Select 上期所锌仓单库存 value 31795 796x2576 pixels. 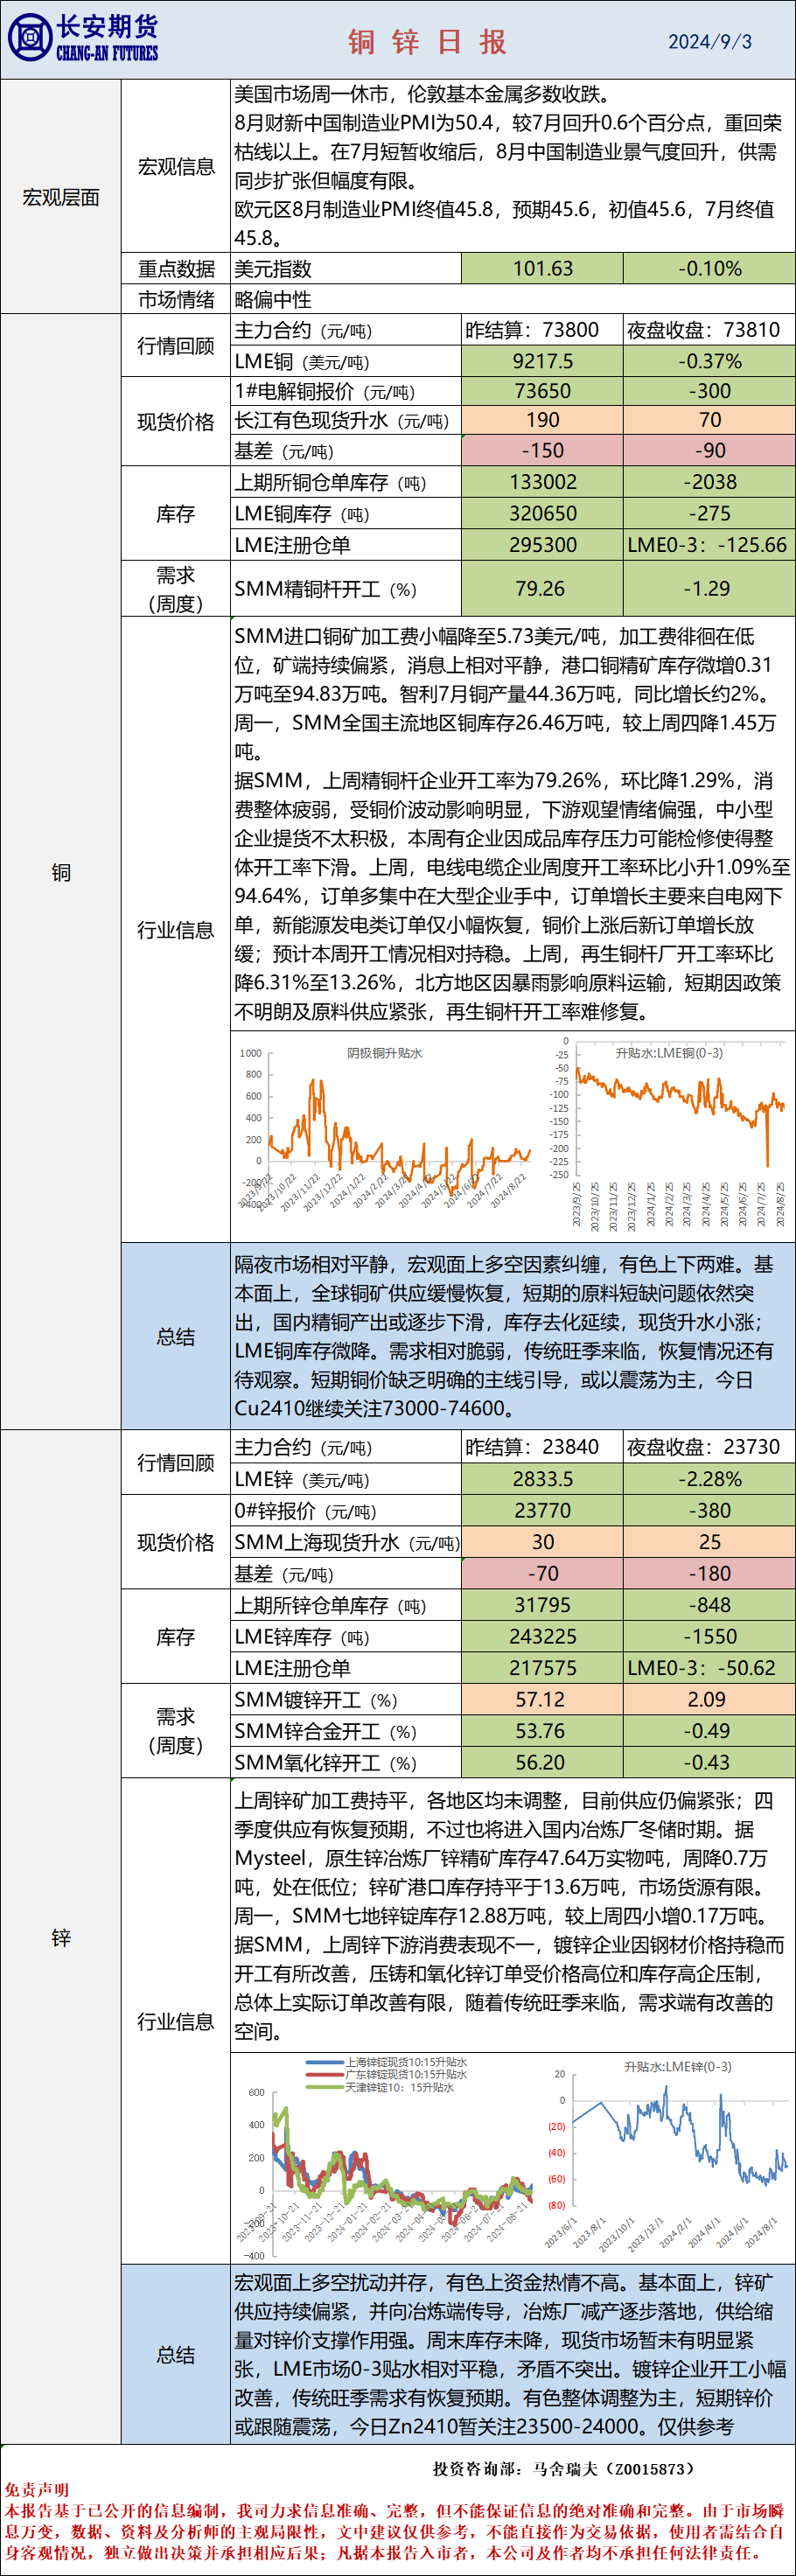pyautogui.click(x=542, y=1605)
